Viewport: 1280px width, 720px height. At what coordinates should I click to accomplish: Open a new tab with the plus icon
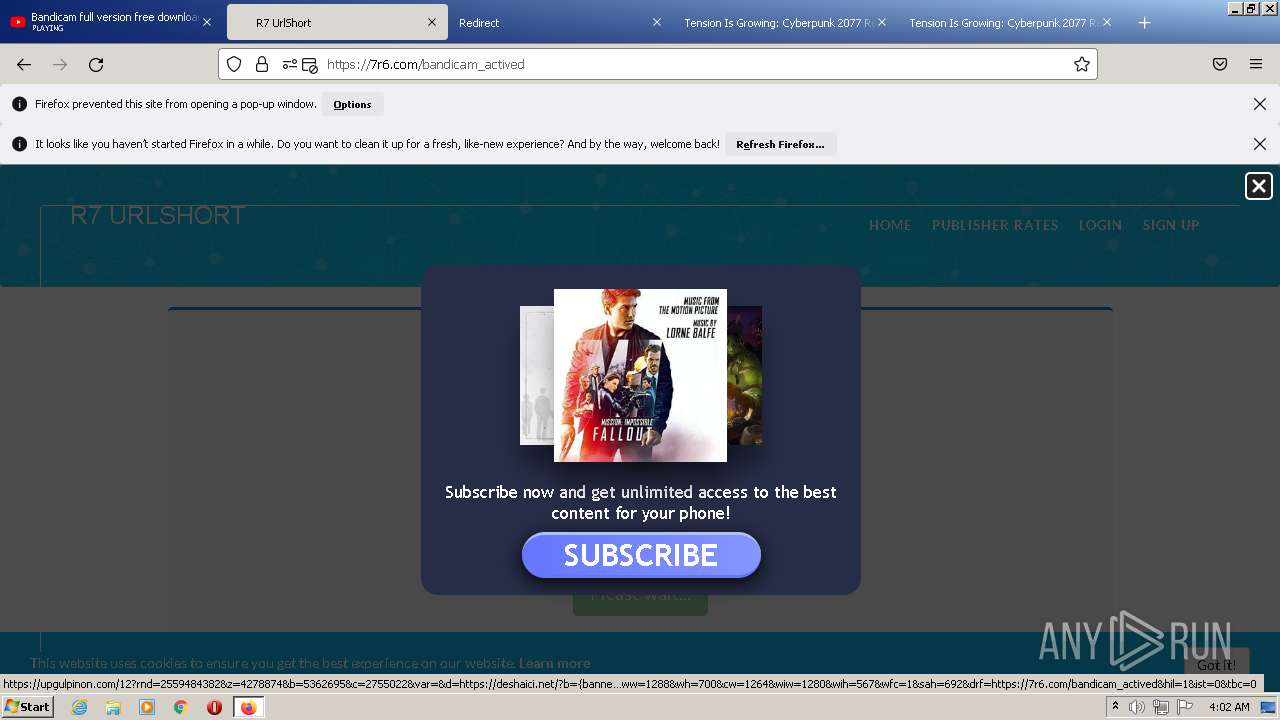pyautogui.click(x=1145, y=23)
